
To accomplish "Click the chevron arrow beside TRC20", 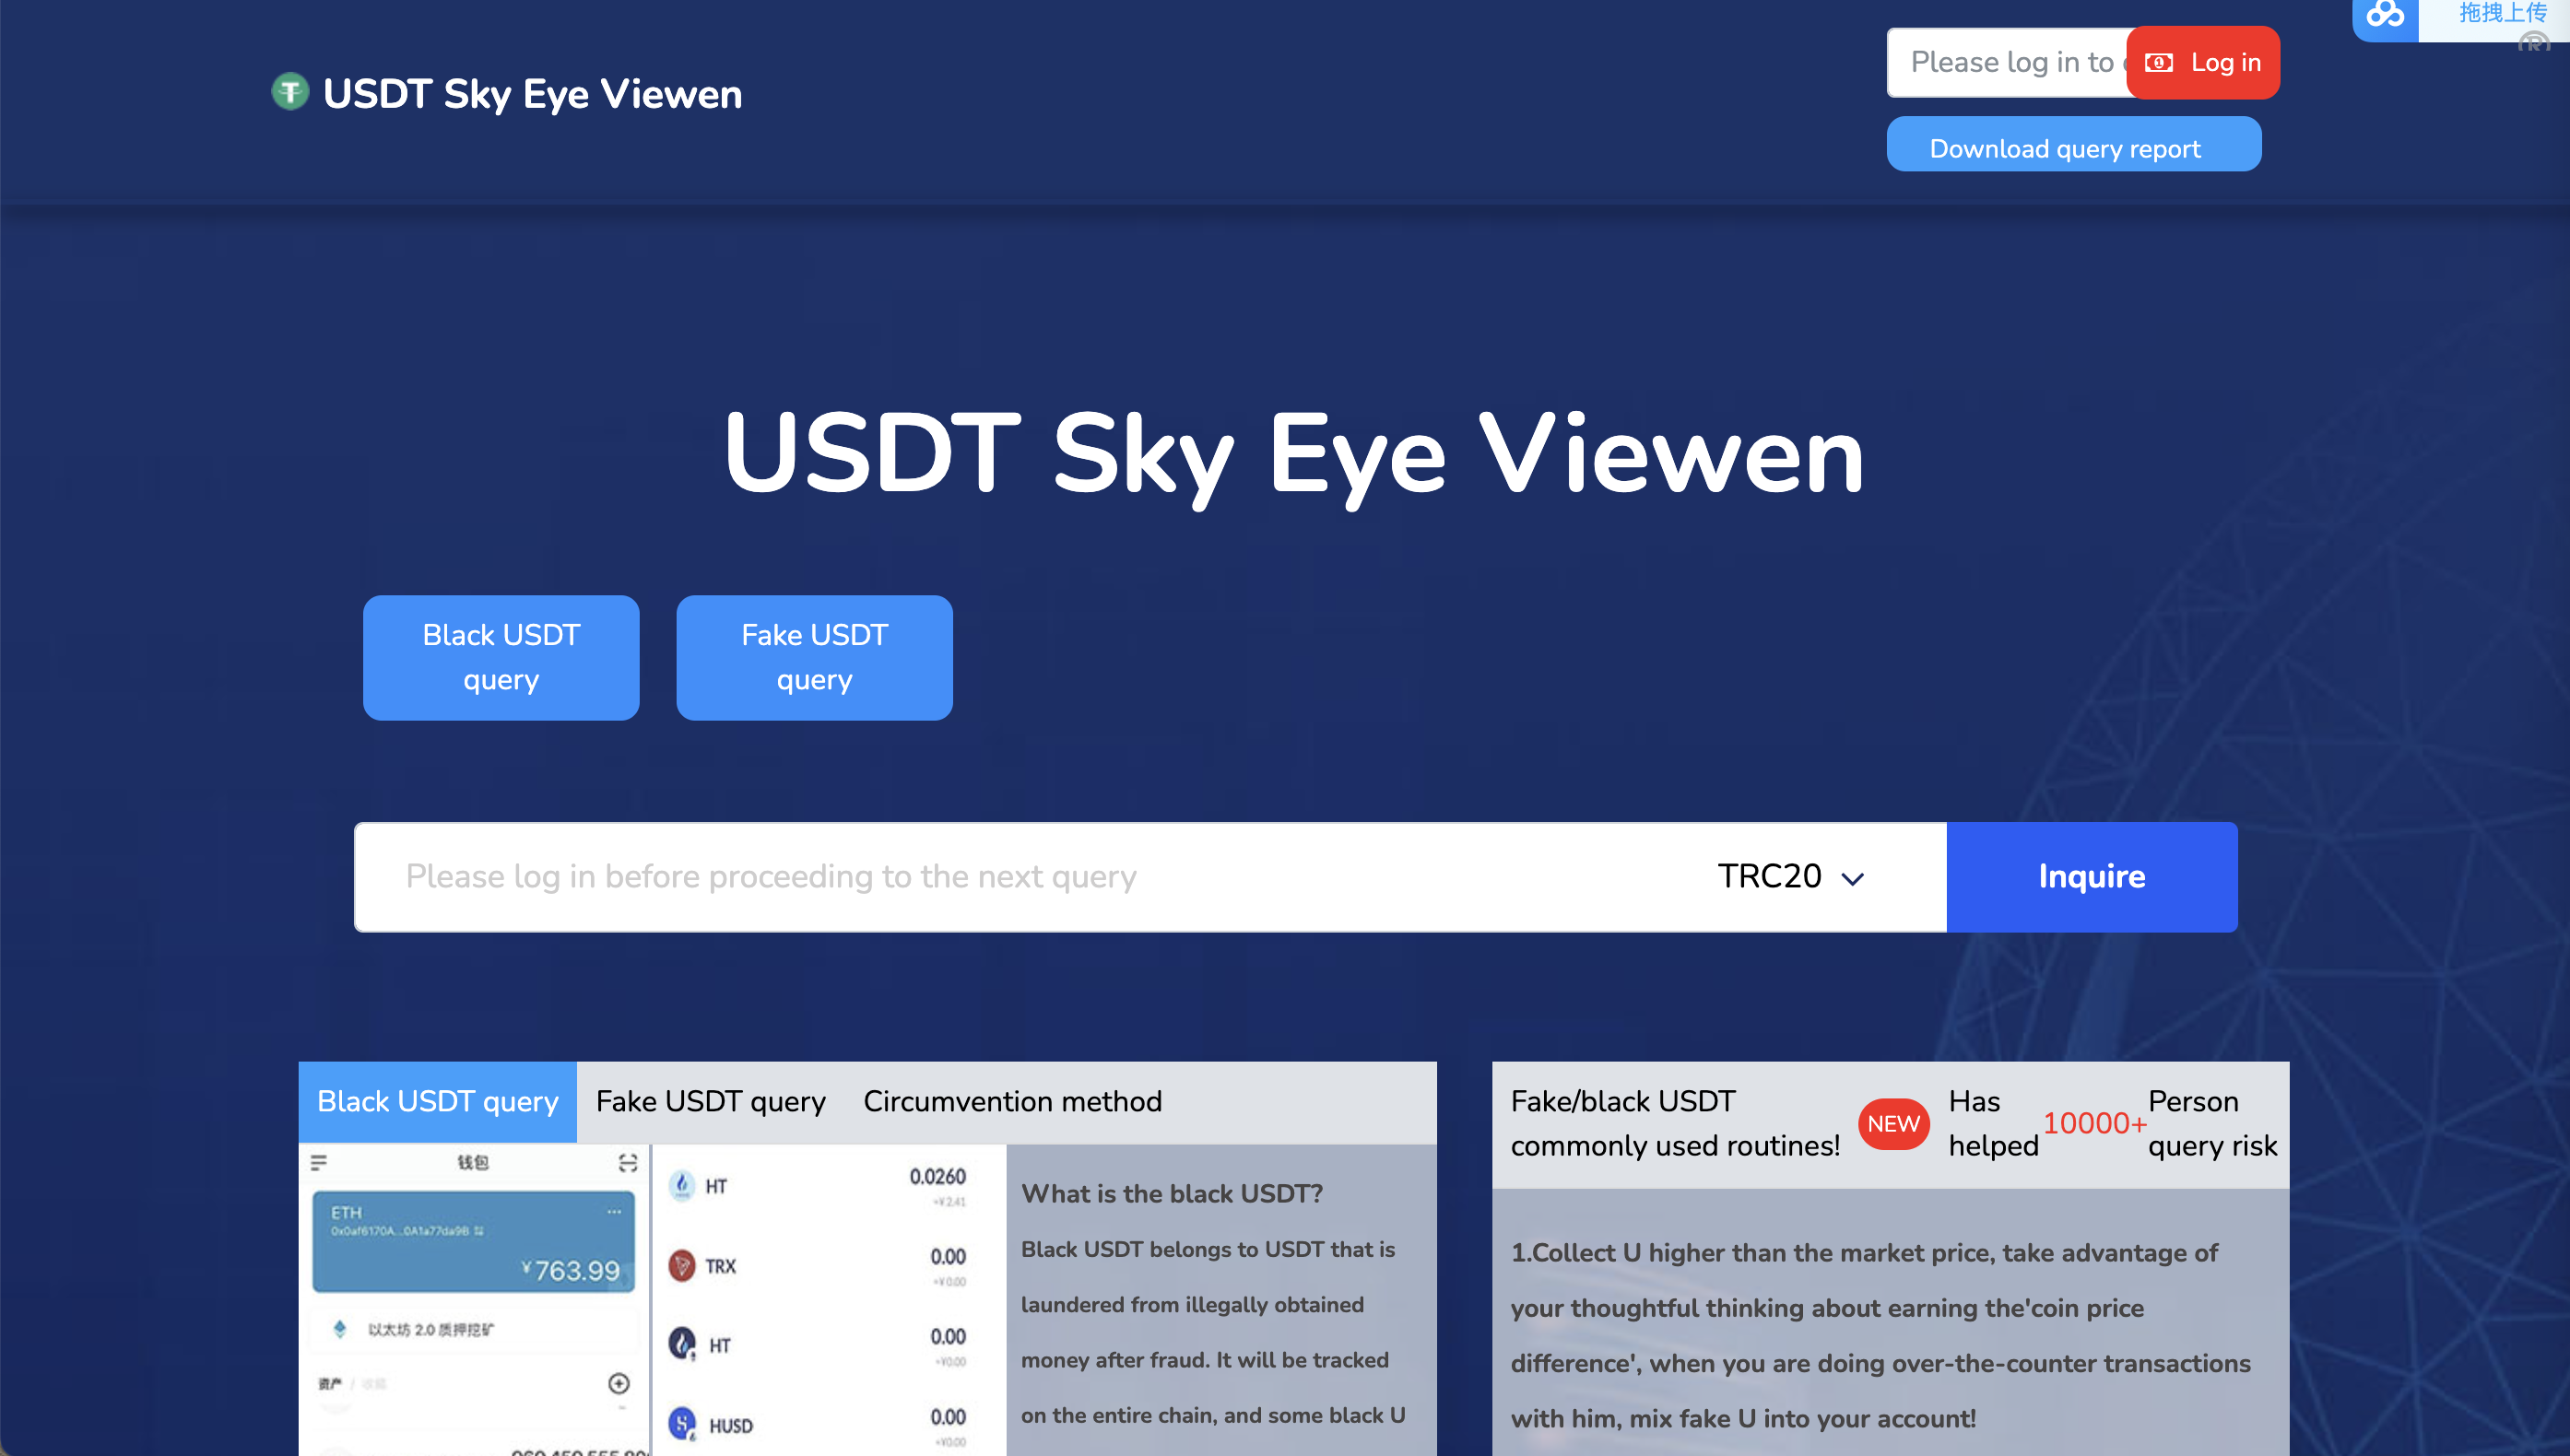I will (1852, 879).
